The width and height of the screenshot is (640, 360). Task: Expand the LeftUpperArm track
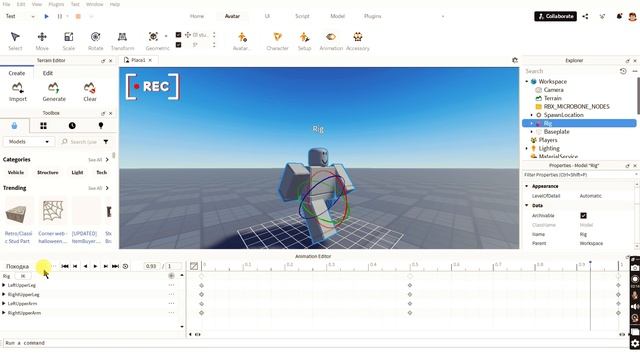click(x=4, y=304)
